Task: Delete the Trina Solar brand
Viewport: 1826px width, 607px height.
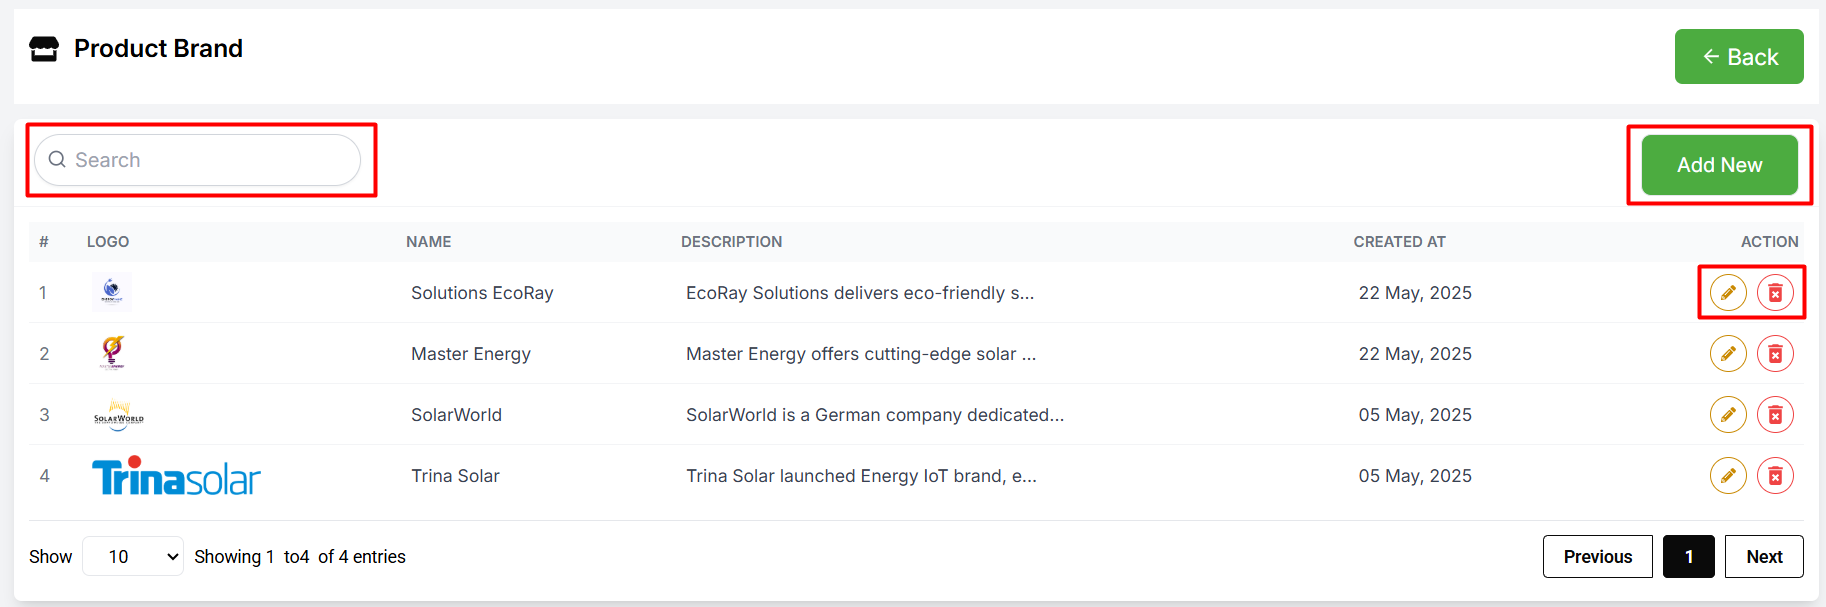Action: pyautogui.click(x=1775, y=476)
